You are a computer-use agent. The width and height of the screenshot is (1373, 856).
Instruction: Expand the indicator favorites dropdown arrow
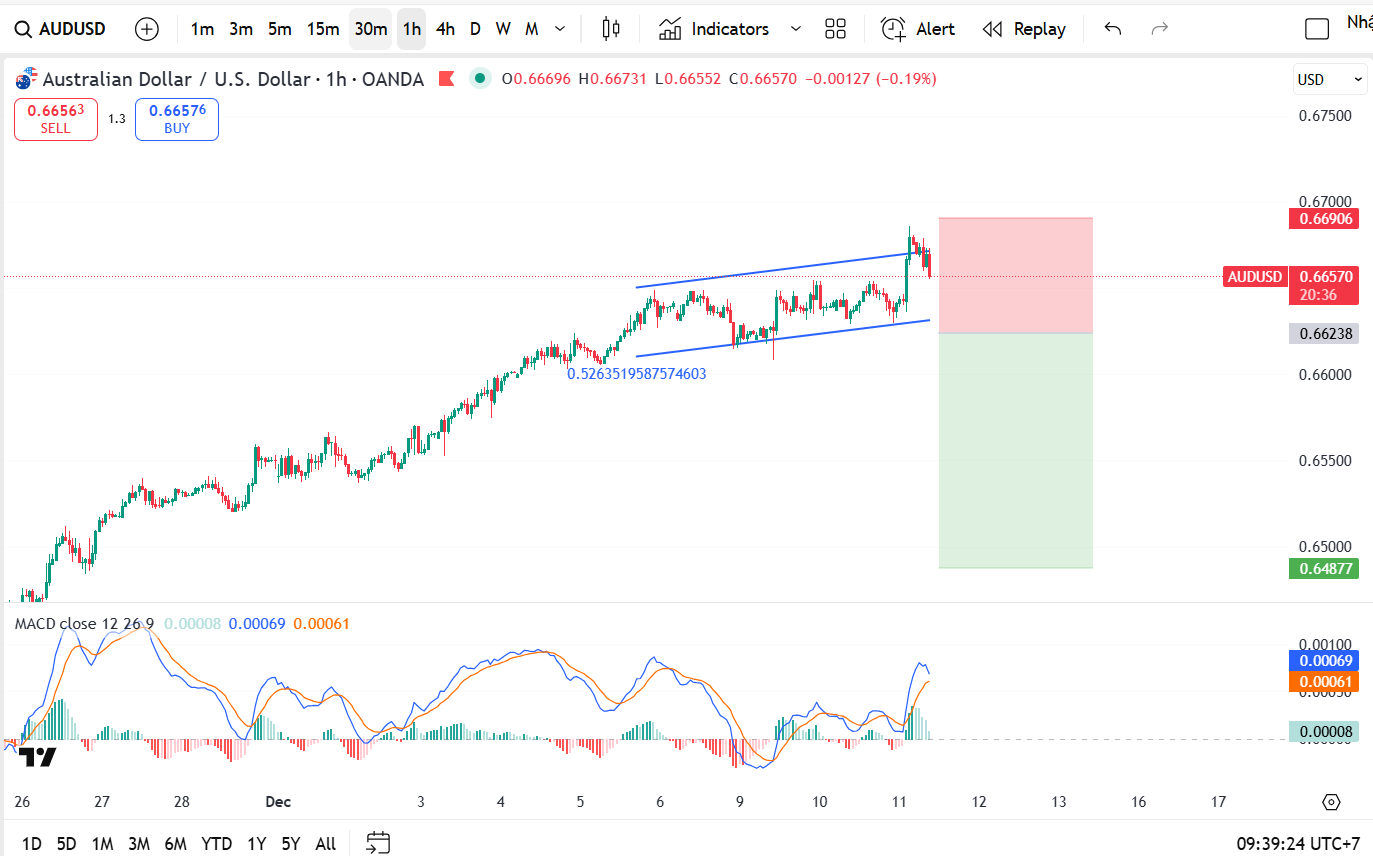[x=796, y=29]
